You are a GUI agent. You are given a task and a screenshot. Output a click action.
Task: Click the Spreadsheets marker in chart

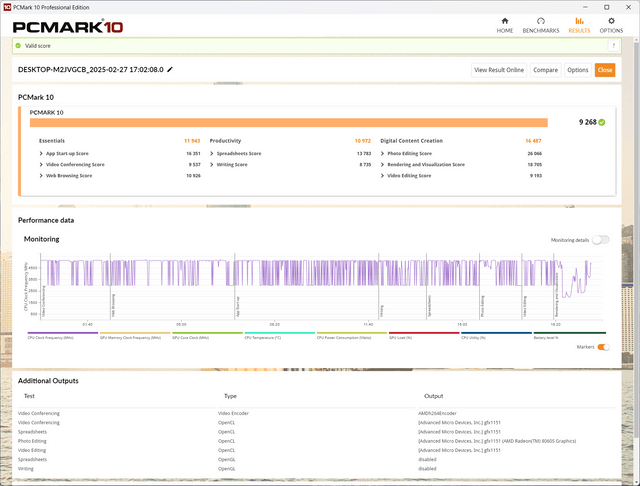[429, 306]
